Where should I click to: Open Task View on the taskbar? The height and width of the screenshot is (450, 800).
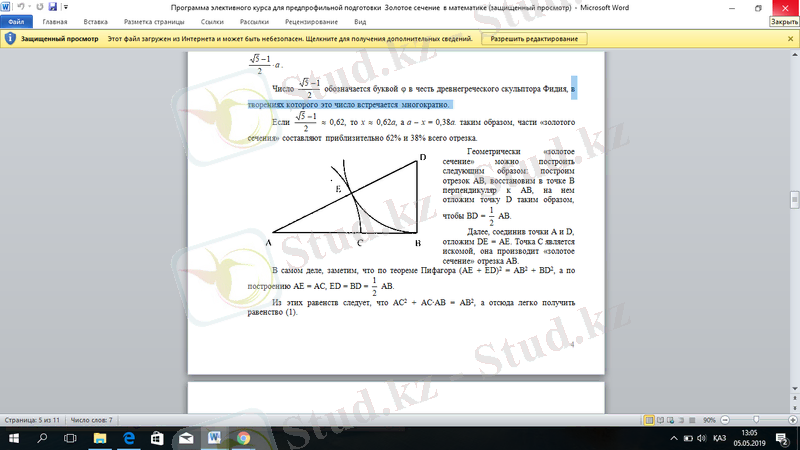pyautogui.click(x=70, y=438)
